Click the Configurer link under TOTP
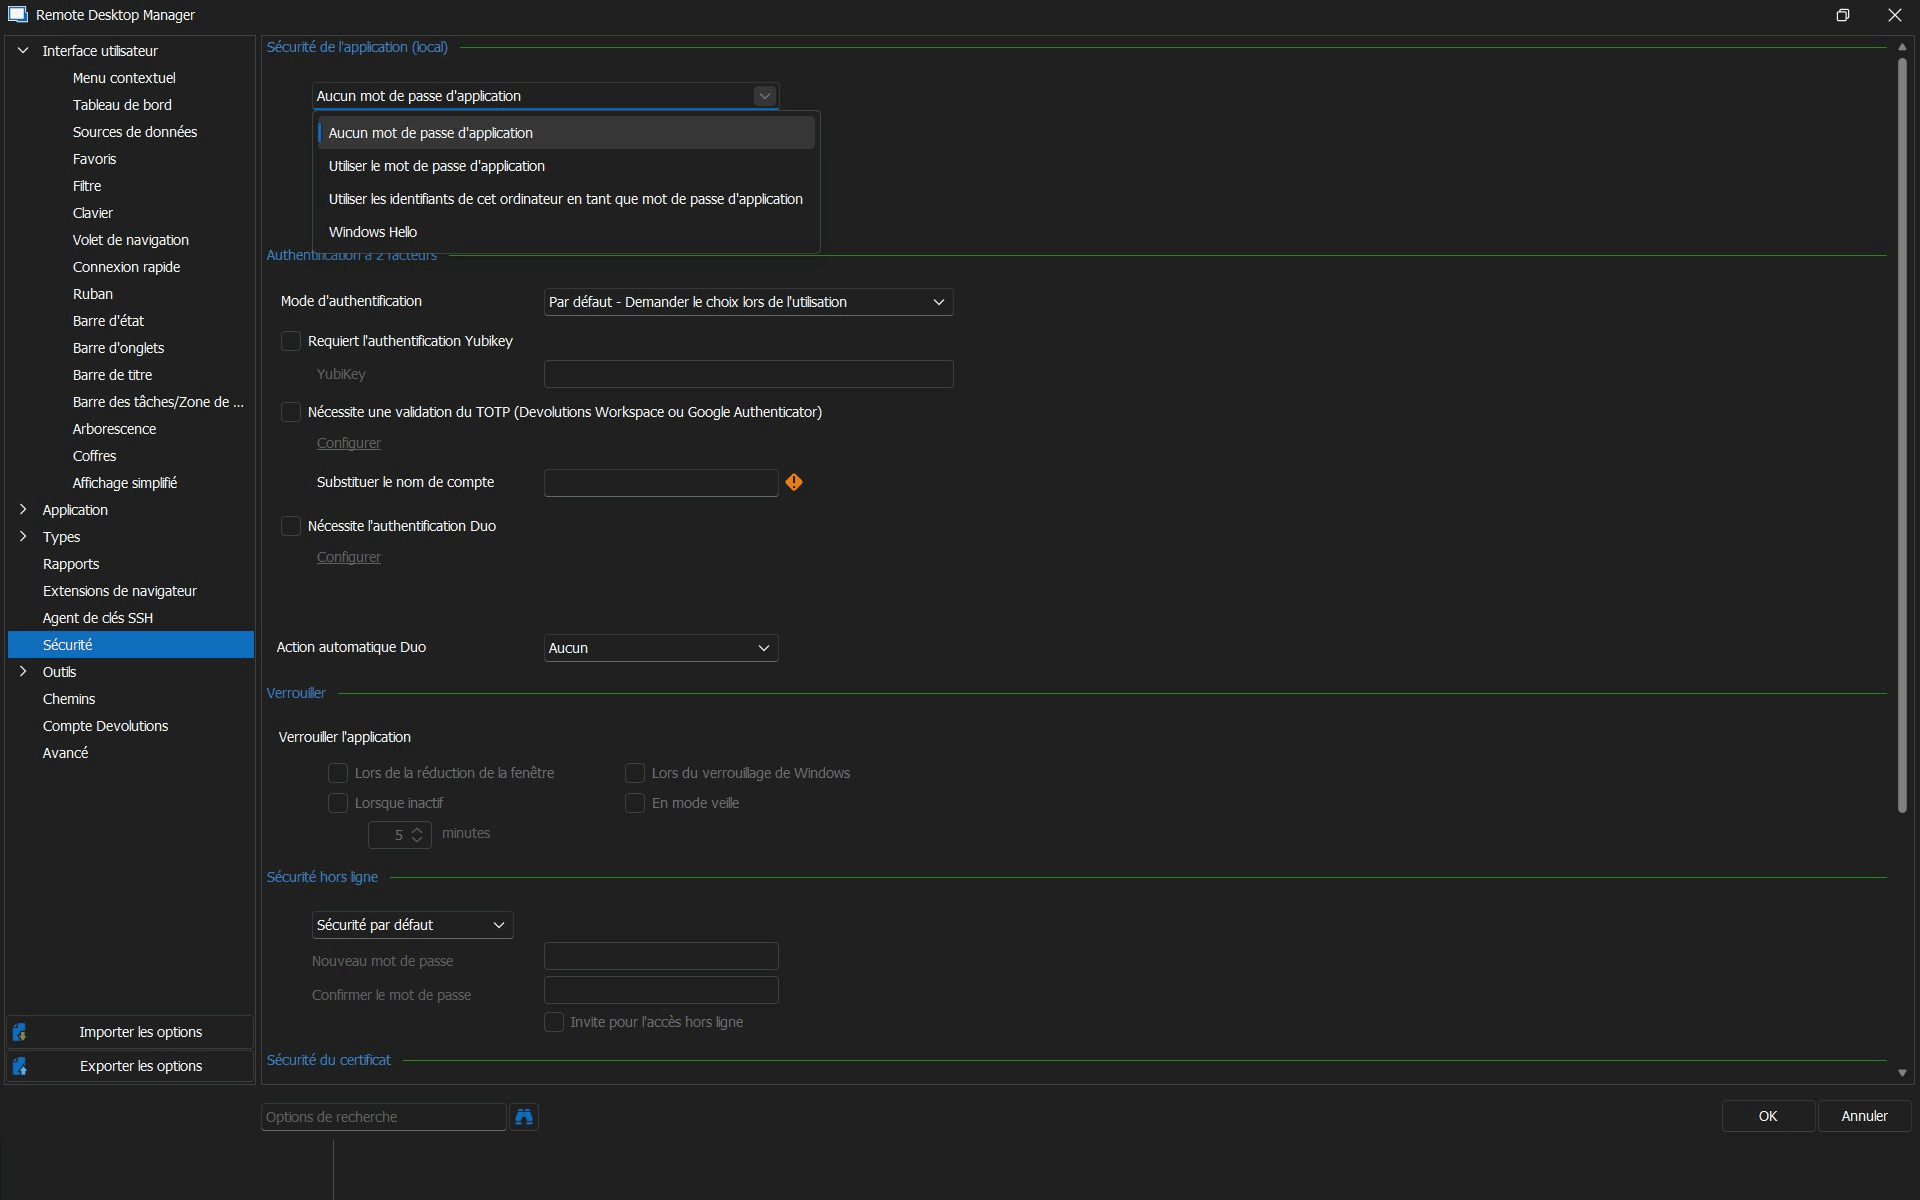Screen dimensions: 1920x1200 [349, 443]
